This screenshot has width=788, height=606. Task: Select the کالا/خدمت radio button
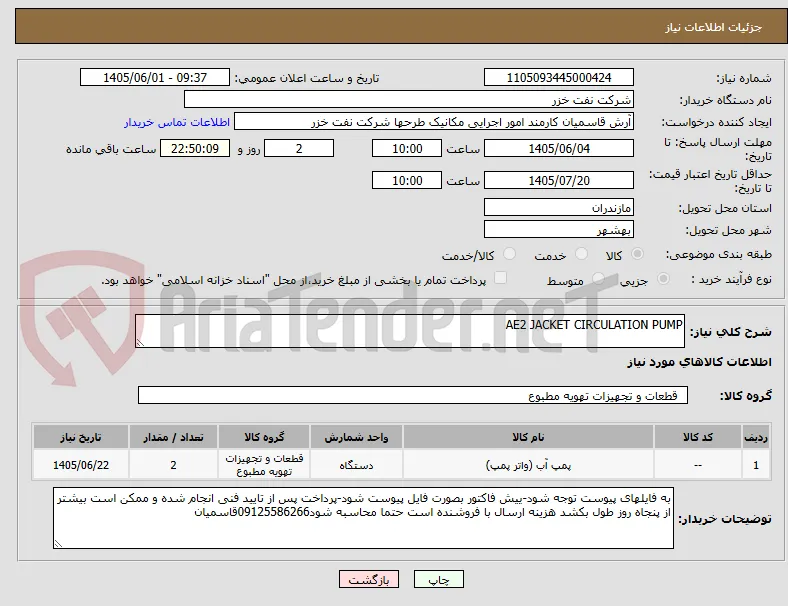(510, 254)
